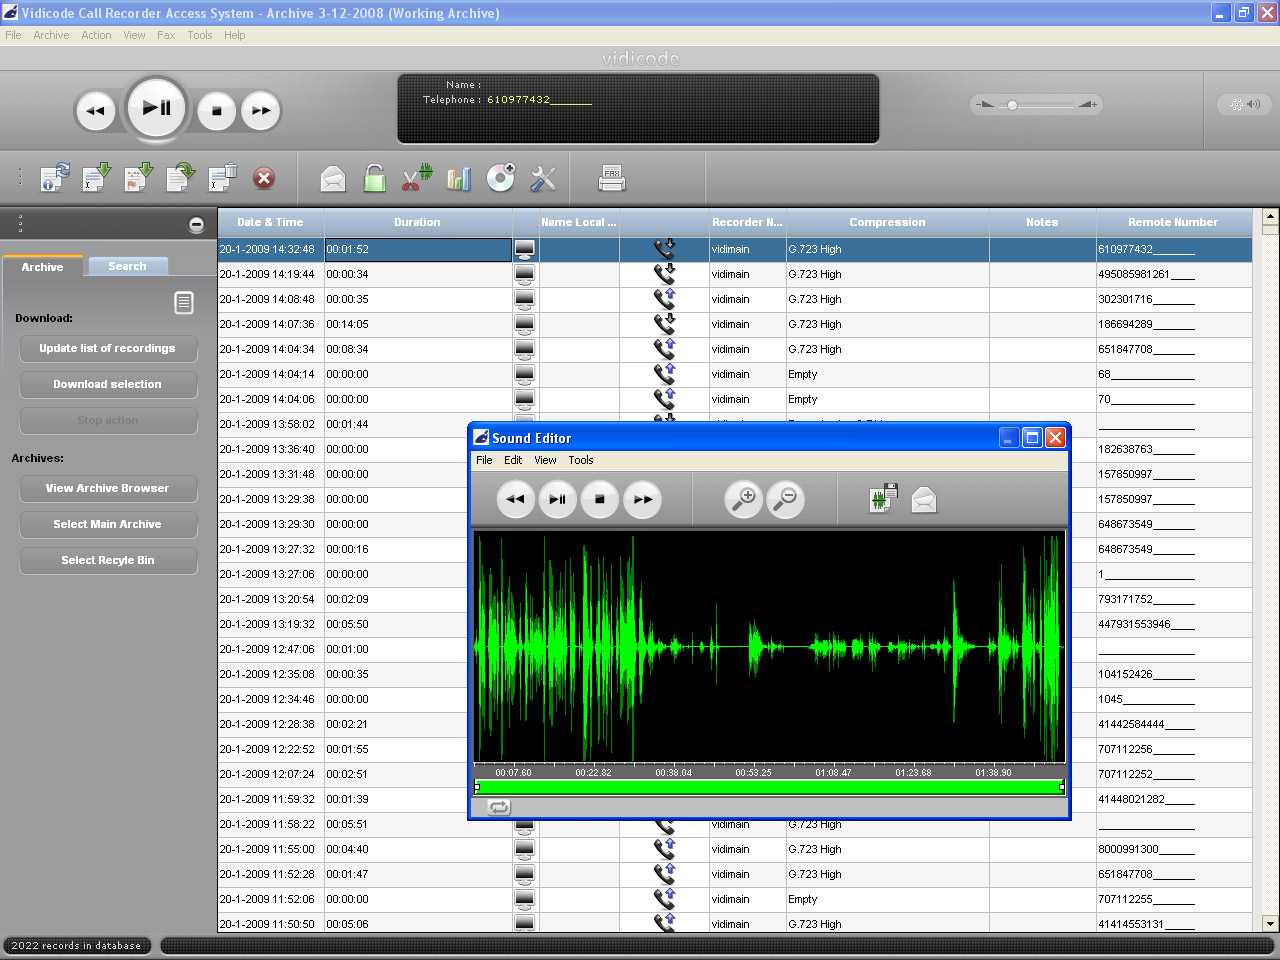Sort by Date & Time column header
The image size is (1280, 960).
click(x=270, y=222)
